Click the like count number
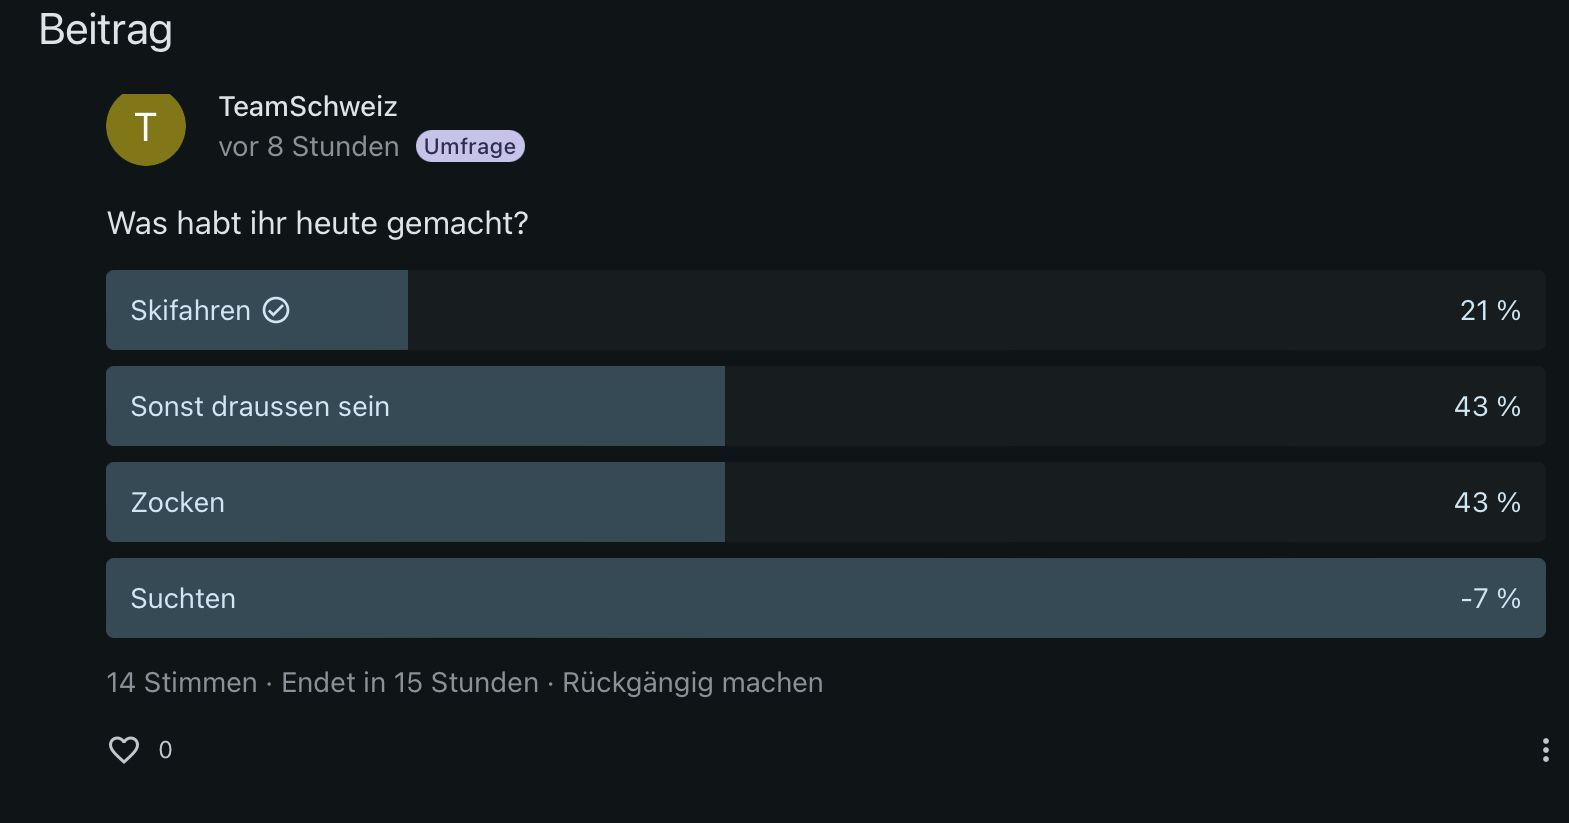Image resolution: width=1569 pixels, height=823 pixels. pyautogui.click(x=166, y=750)
